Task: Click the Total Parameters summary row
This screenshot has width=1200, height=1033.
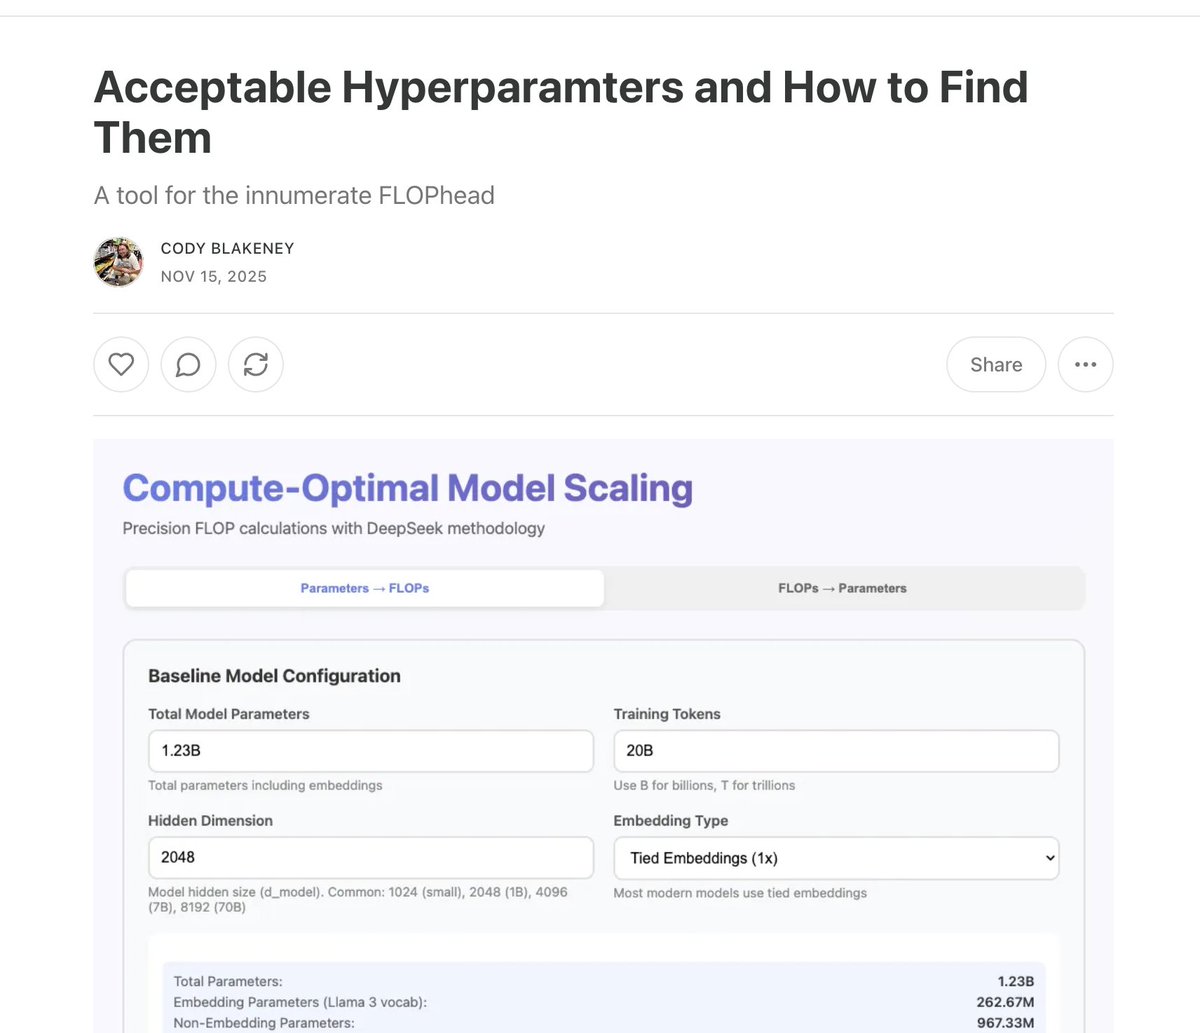Action: pos(600,981)
